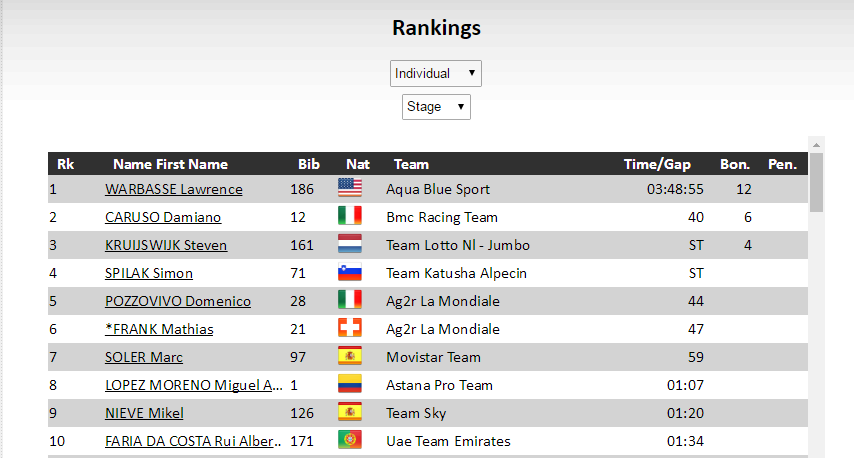Click the USA flag icon for Warbasse
This screenshot has height=458, width=854.
[349, 188]
